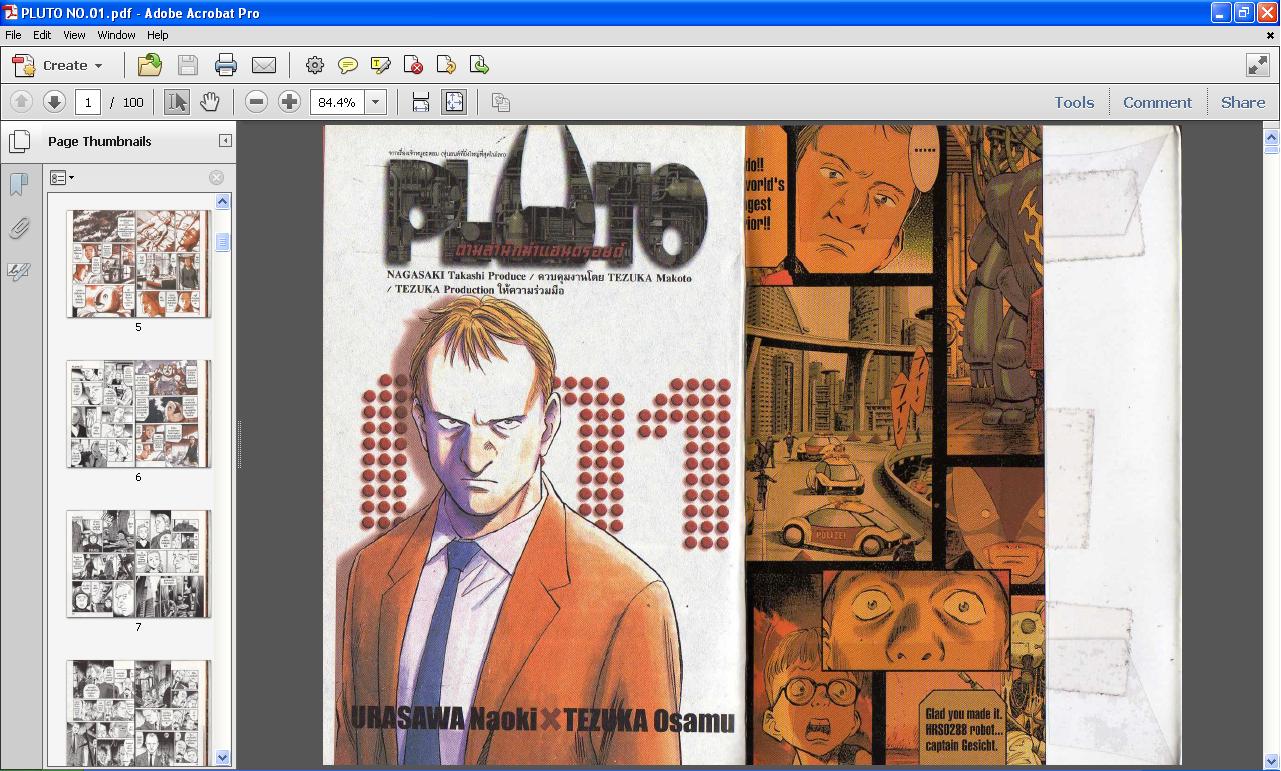Screen dimensions: 1281x771
Task: Open the settings gear icon
Action: [x=315, y=66]
